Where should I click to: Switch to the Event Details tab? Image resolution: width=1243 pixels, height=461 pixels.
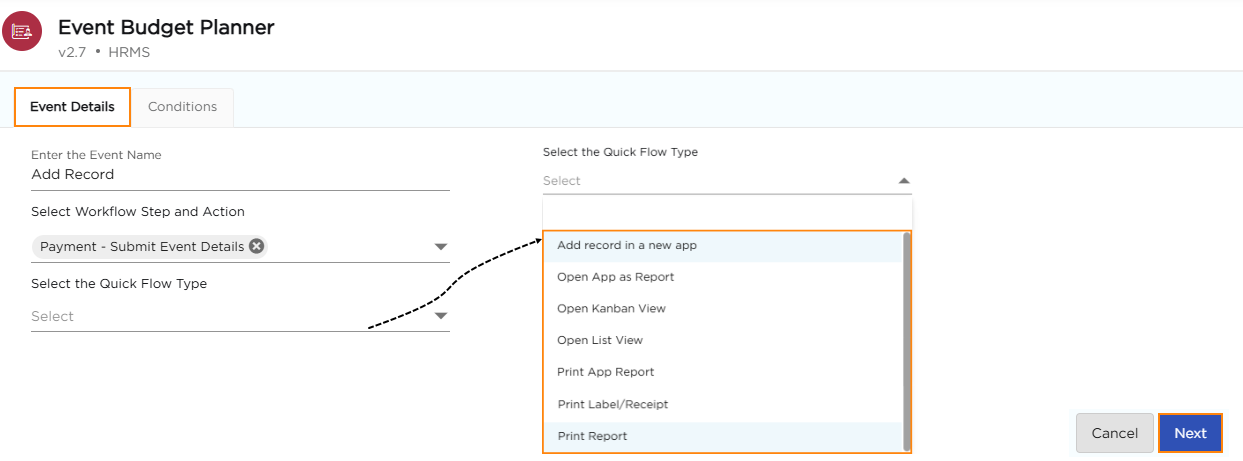(72, 107)
